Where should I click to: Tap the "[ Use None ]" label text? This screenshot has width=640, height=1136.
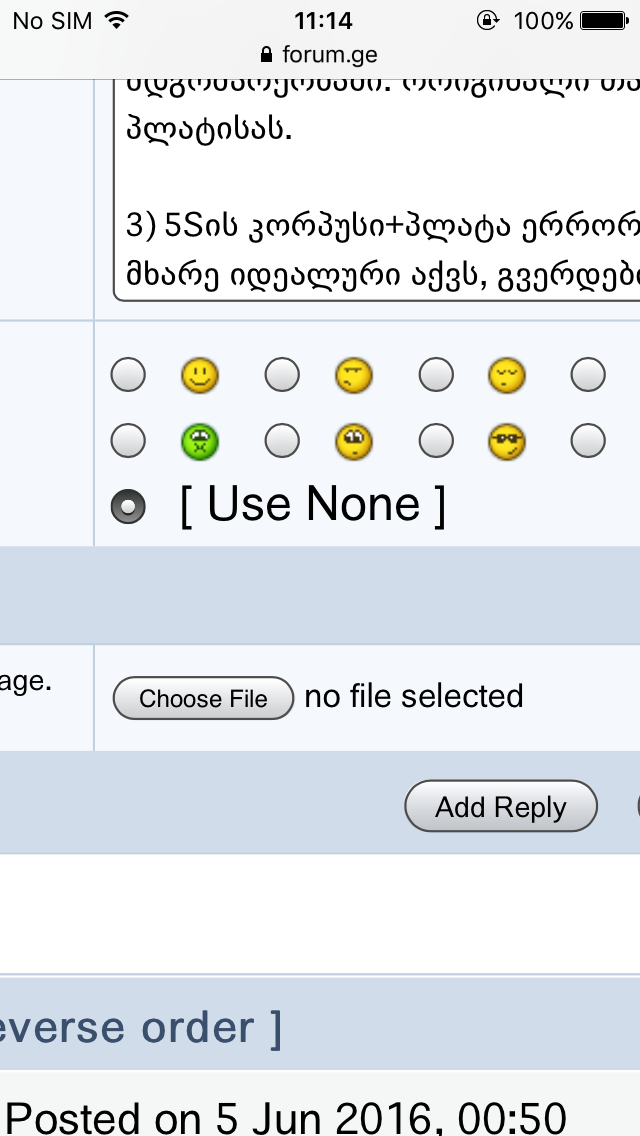coord(313,504)
